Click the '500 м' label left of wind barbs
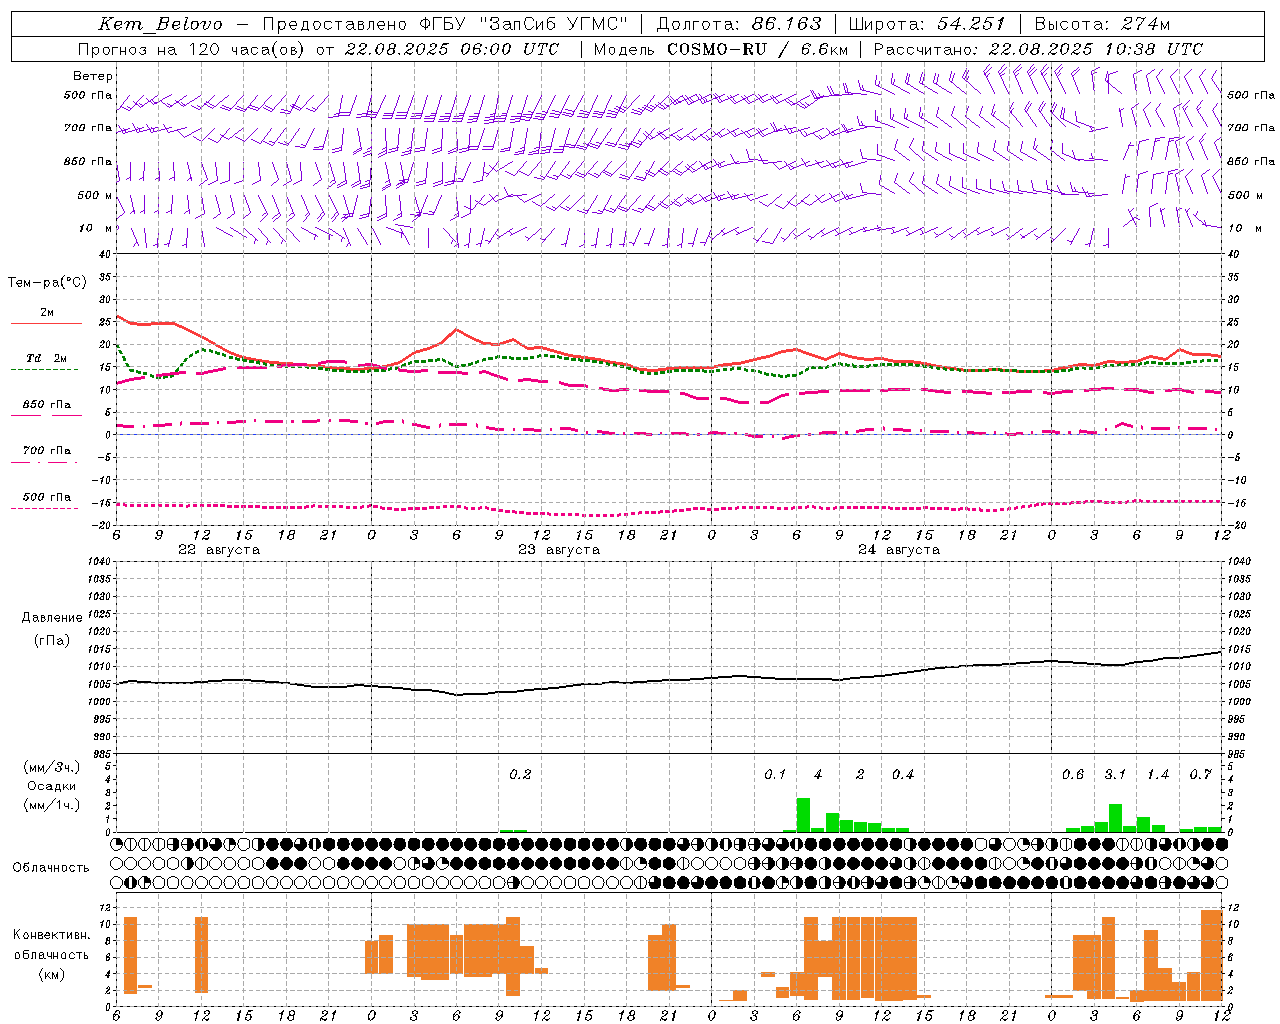This screenshot has width=1280, height=1024. point(95,195)
